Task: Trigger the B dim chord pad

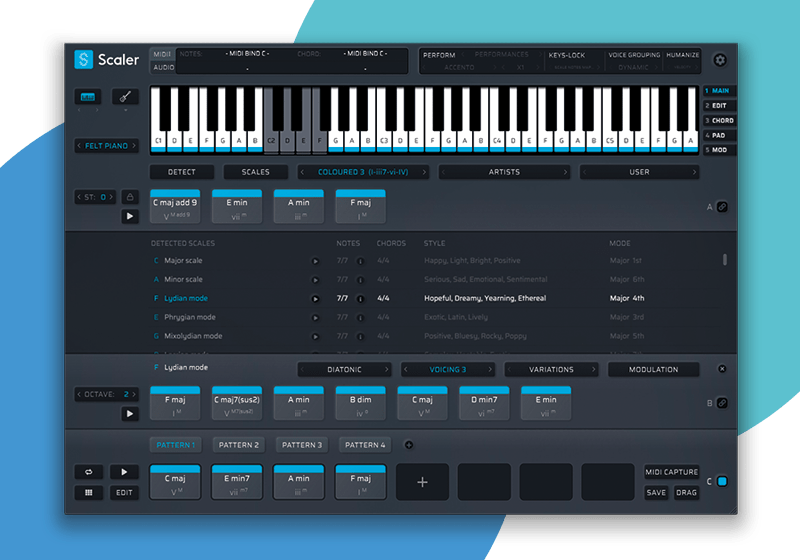Action: (360, 403)
